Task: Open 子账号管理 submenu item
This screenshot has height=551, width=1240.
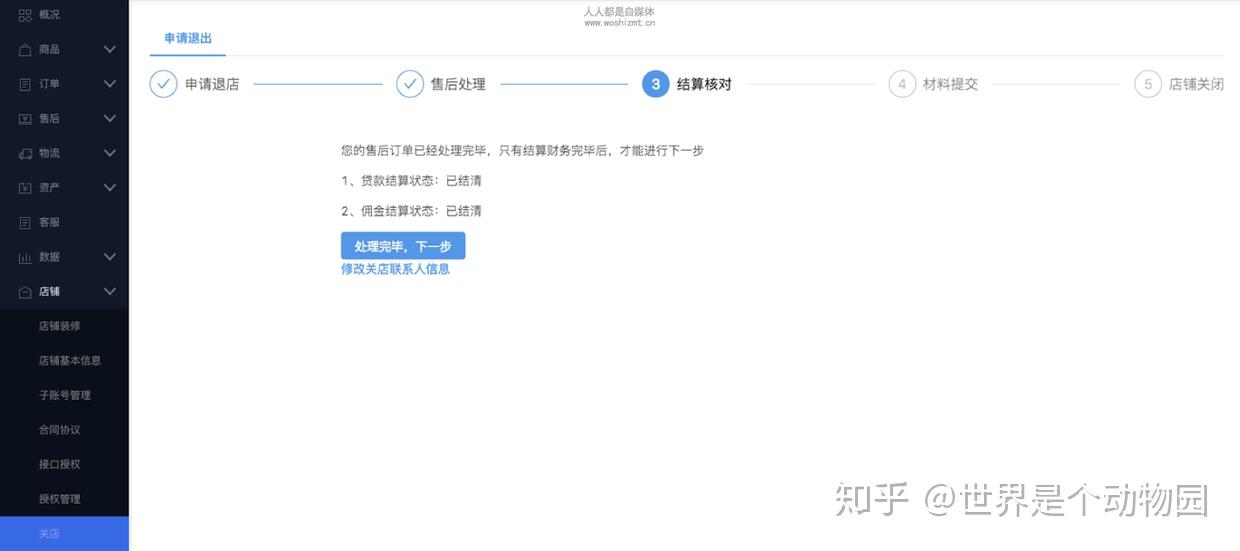Action: click(x=64, y=395)
